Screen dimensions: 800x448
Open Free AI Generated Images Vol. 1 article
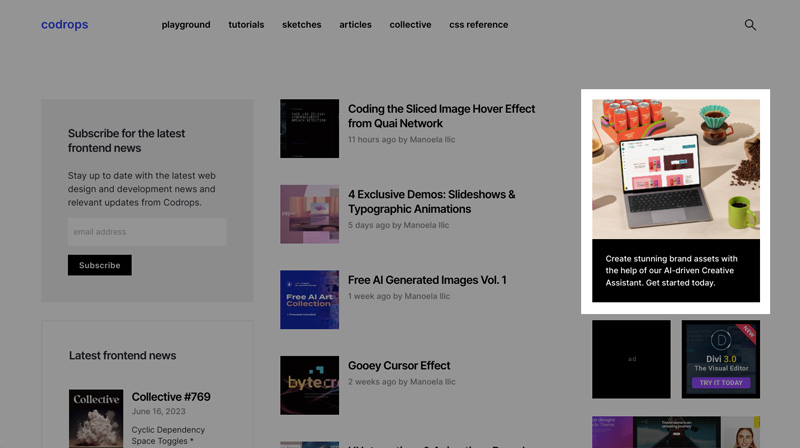tap(427, 280)
